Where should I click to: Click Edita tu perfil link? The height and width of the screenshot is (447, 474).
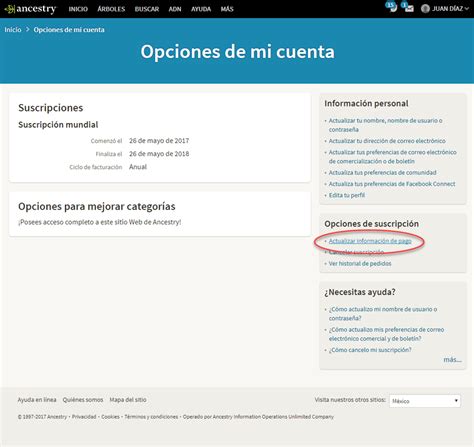[x=347, y=195]
